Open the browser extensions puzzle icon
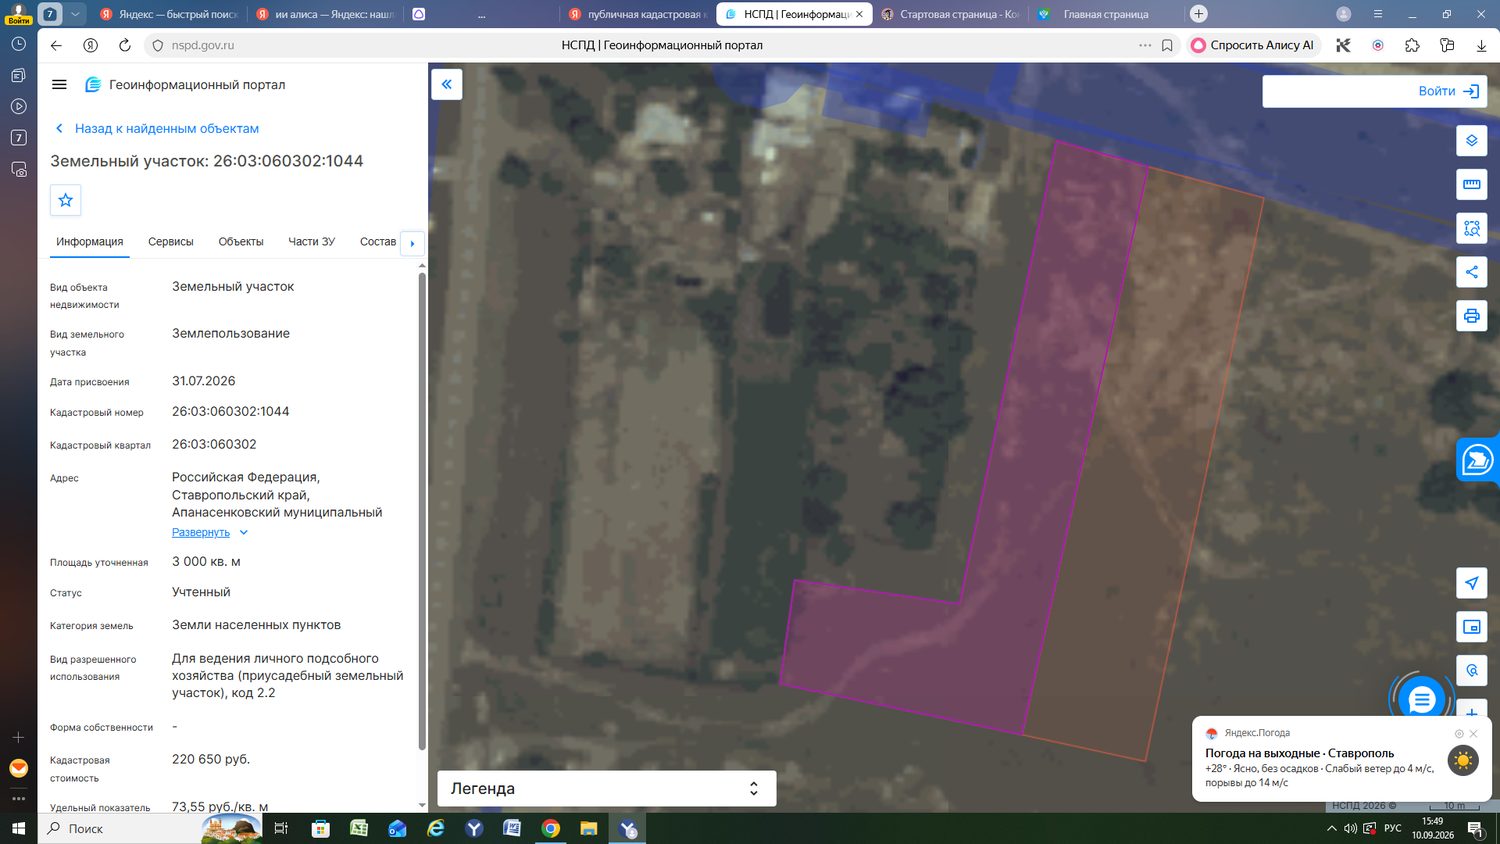The height and width of the screenshot is (844, 1500). pyautogui.click(x=1412, y=45)
